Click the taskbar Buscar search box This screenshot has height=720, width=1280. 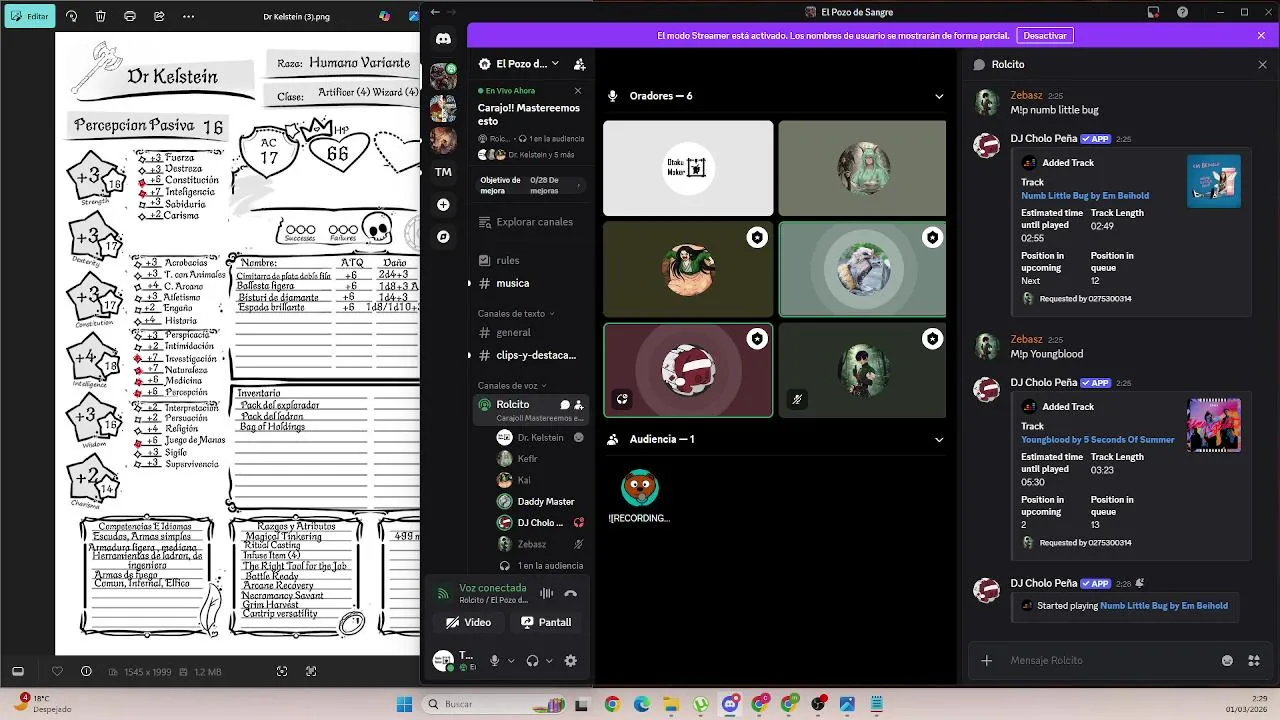tap(495, 704)
